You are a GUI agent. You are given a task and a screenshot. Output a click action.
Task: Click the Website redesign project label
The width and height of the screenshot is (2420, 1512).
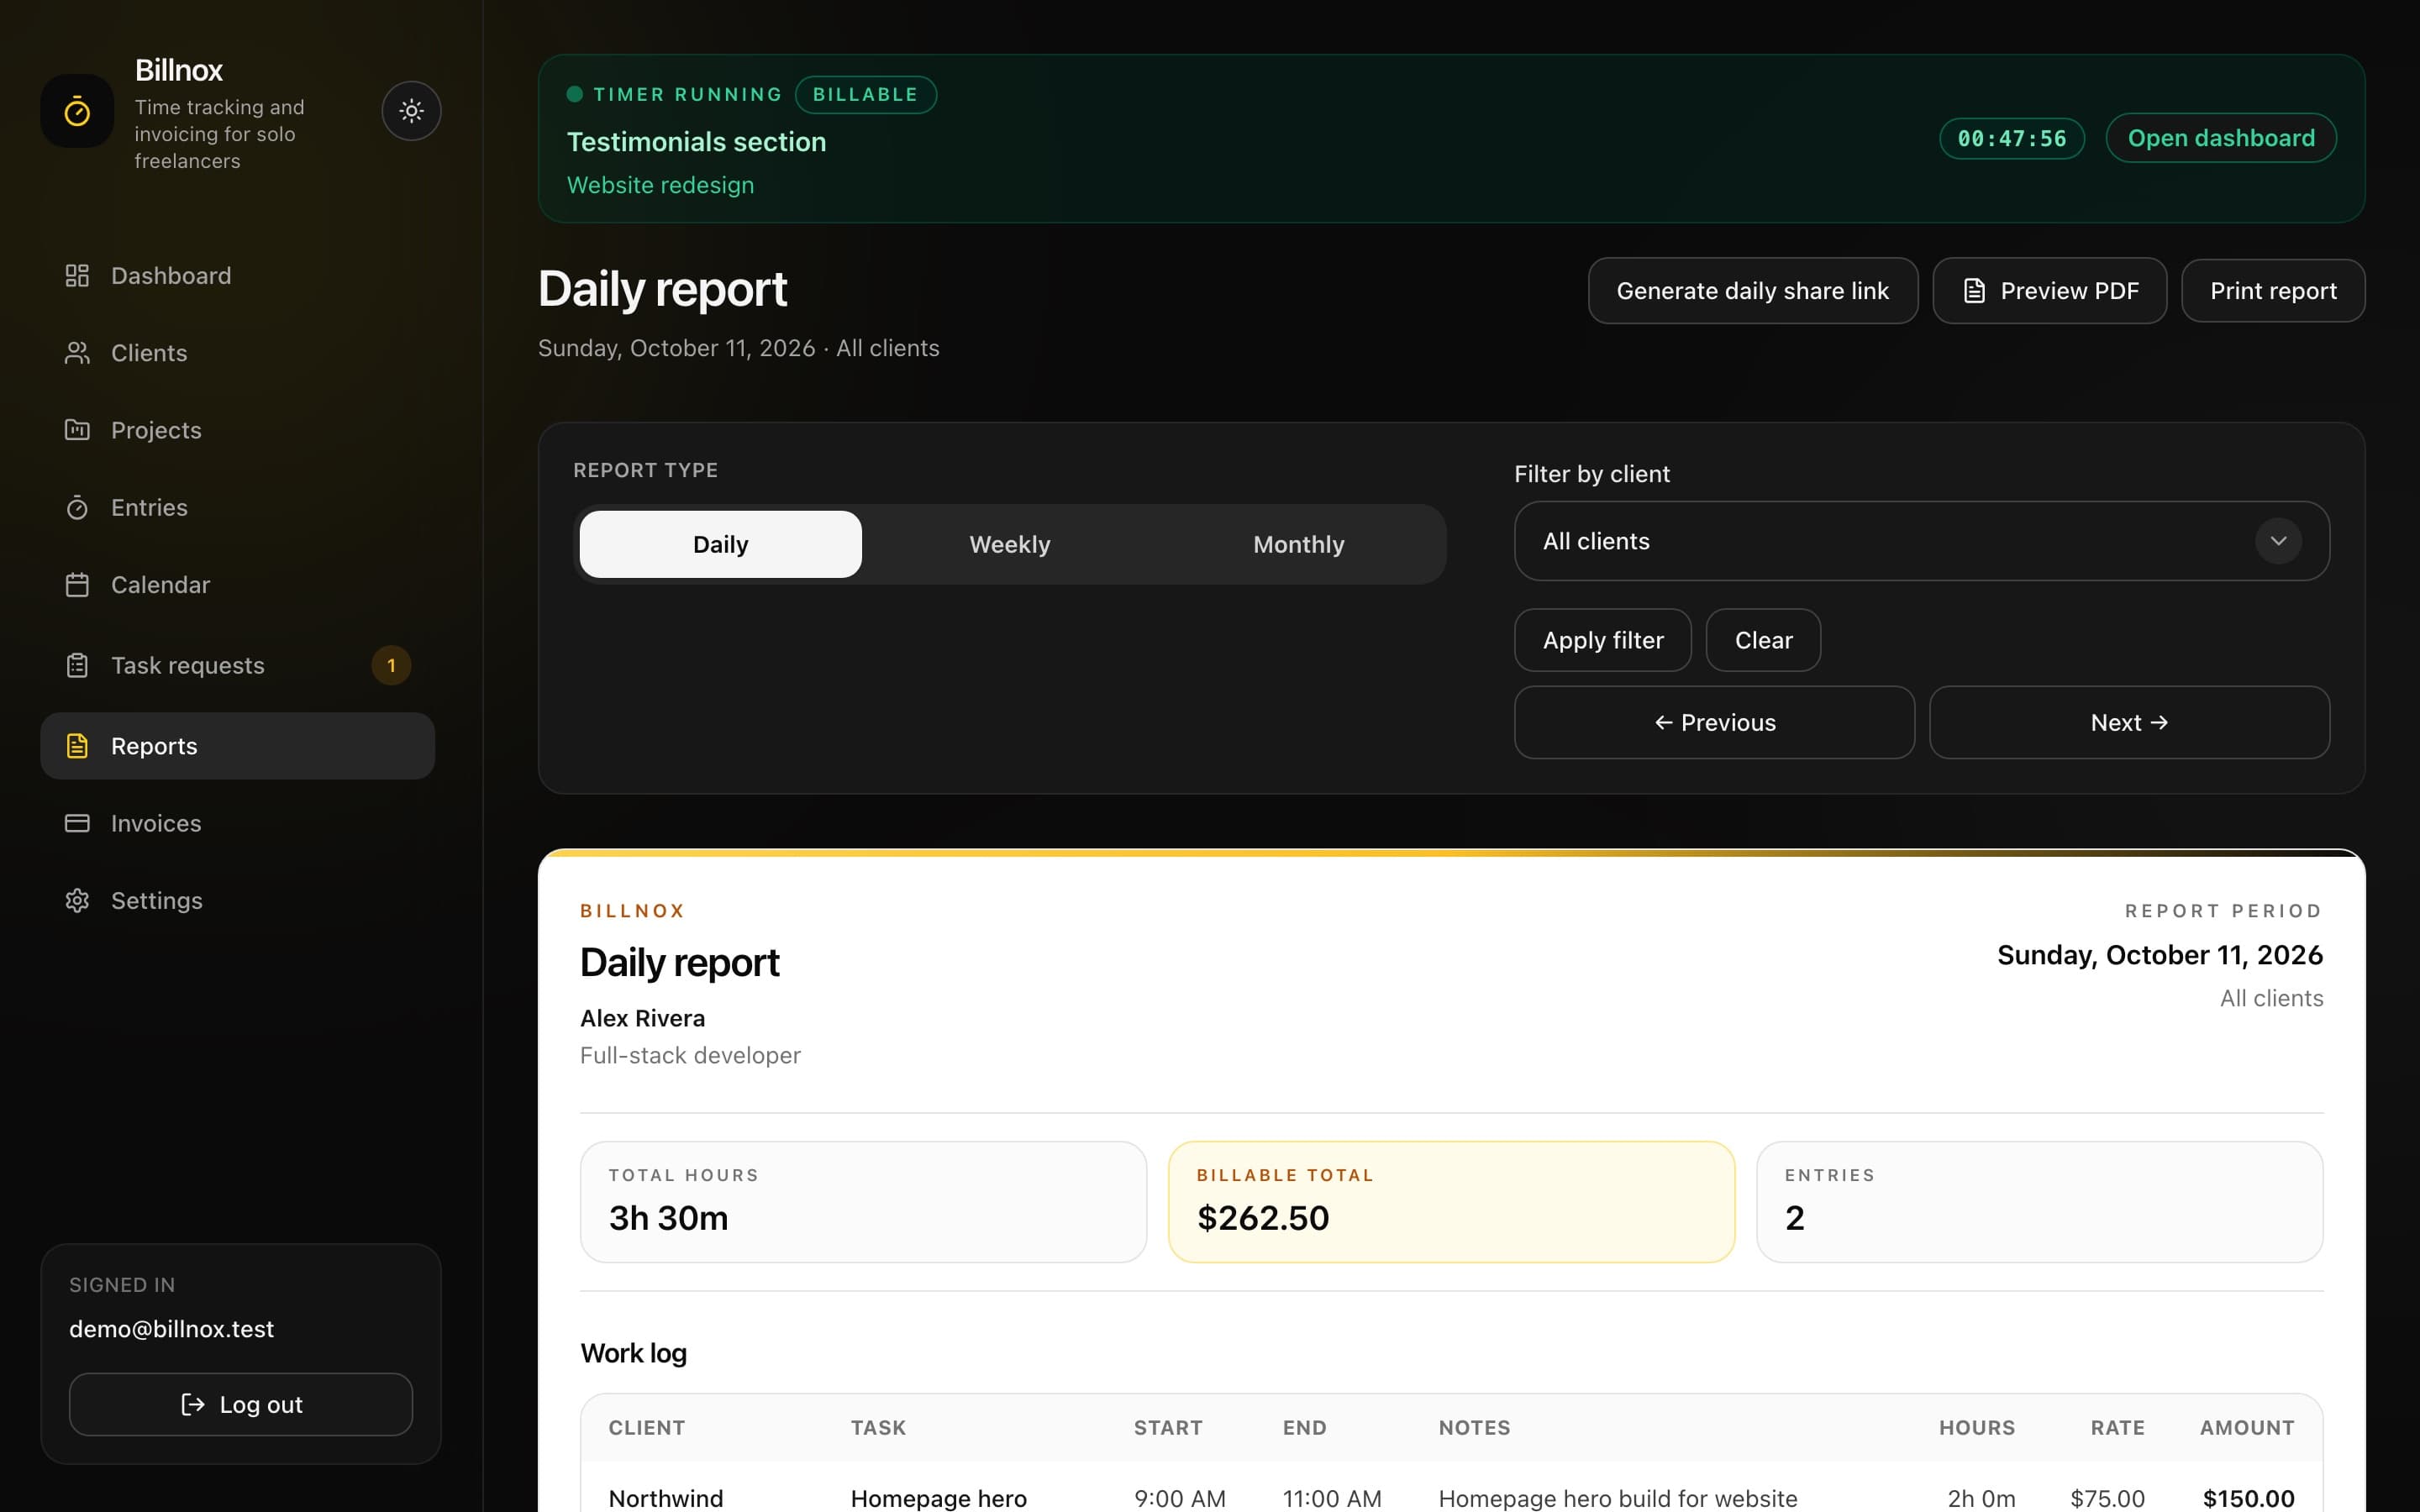[x=660, y=185]
